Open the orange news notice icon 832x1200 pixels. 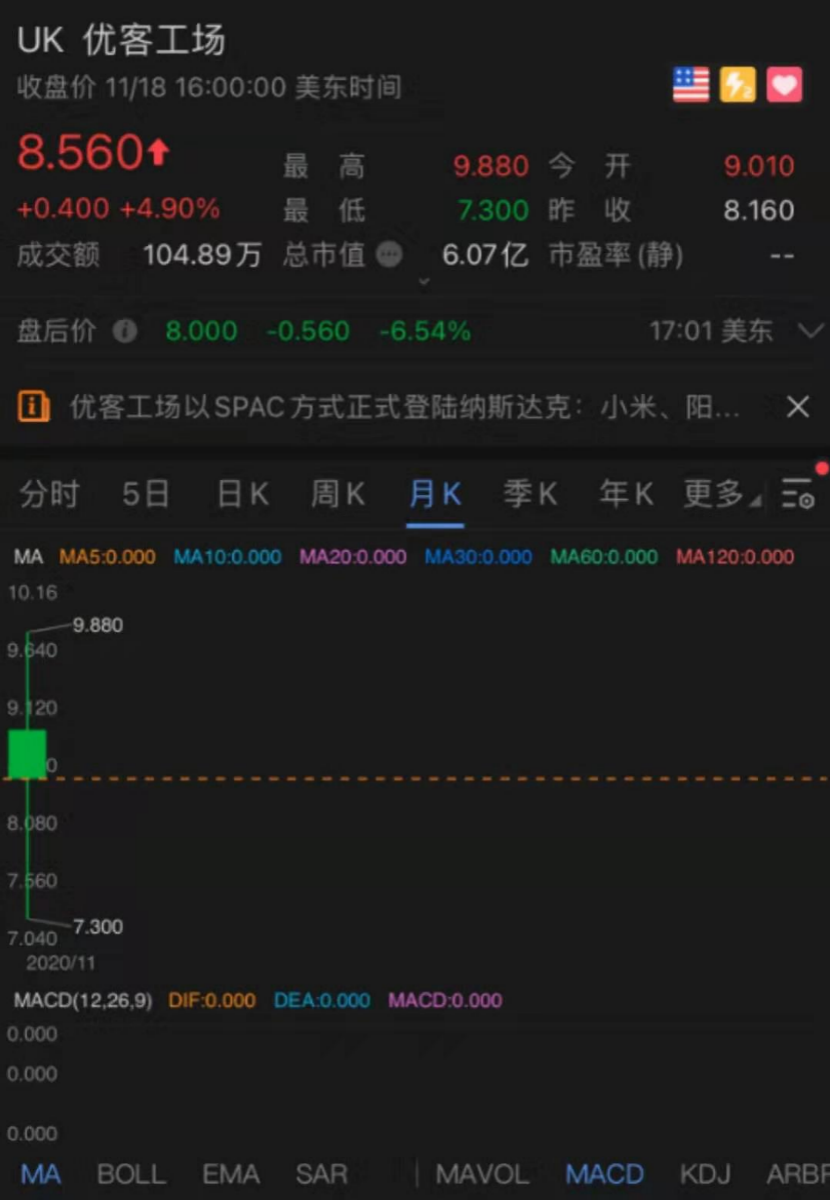[34, 406]
